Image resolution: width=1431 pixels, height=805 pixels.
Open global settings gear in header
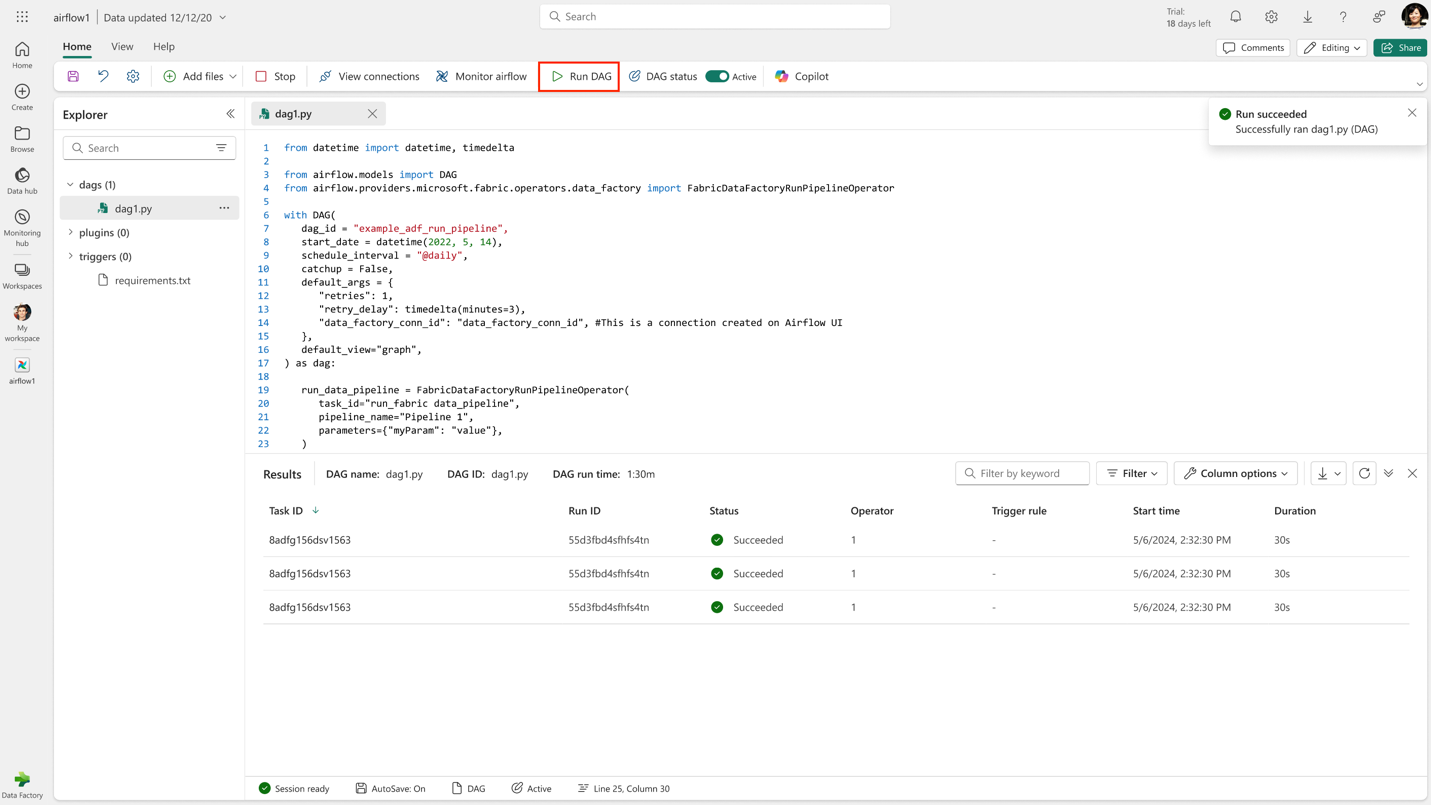(x=1271, y=17)
